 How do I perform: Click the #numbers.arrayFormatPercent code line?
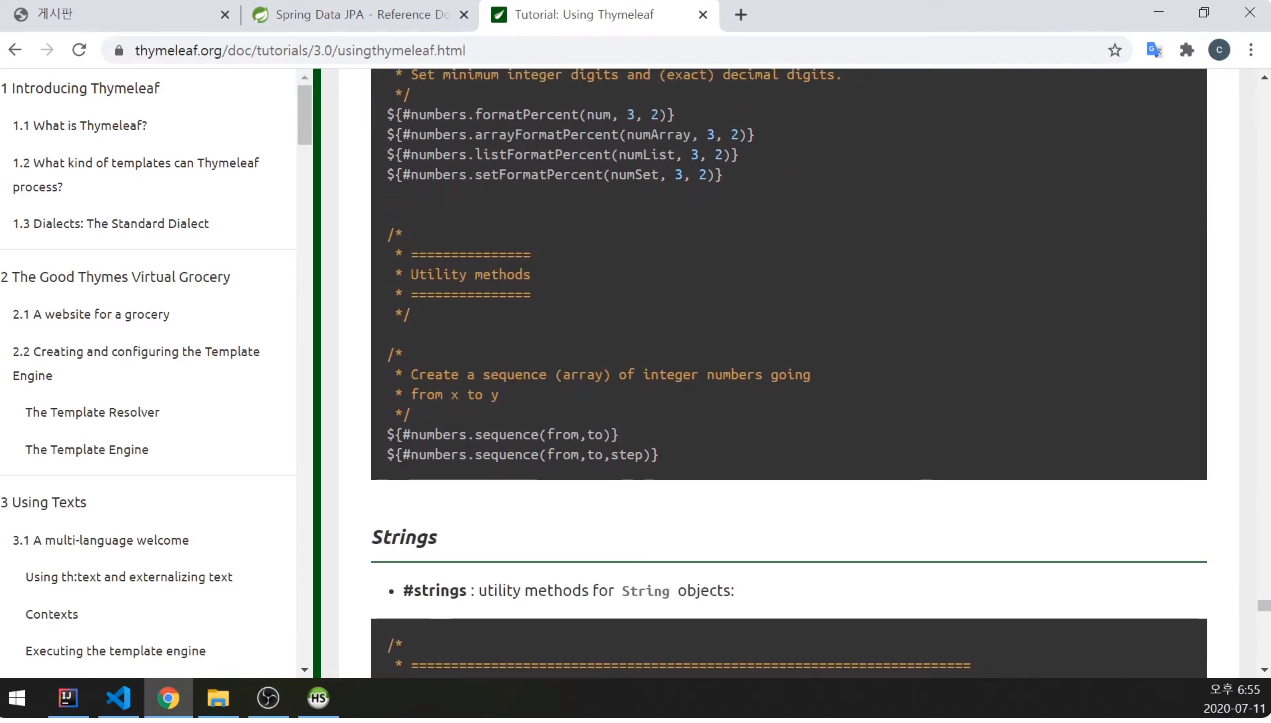(x=570, y=134)
